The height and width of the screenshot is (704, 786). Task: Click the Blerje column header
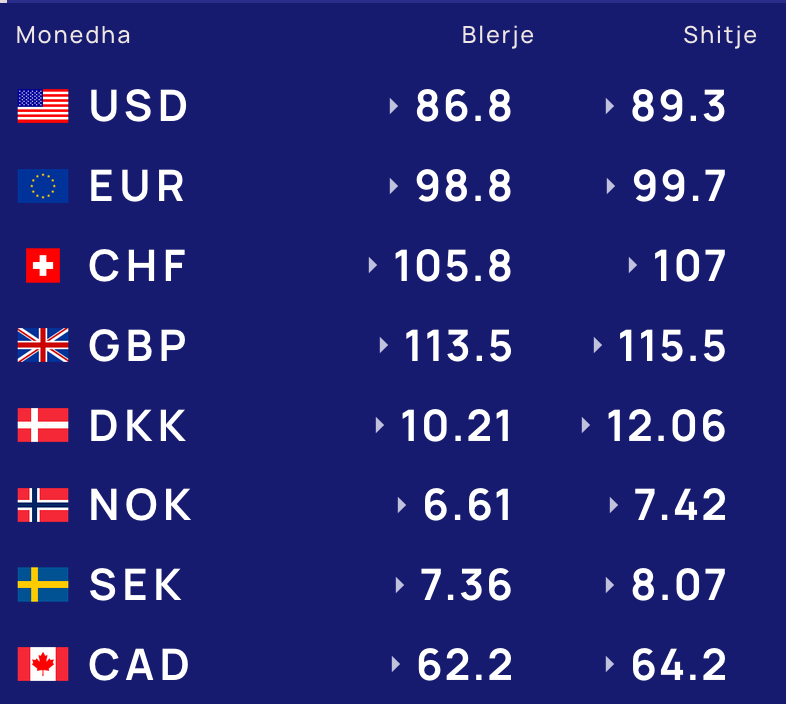pos(498,36)
